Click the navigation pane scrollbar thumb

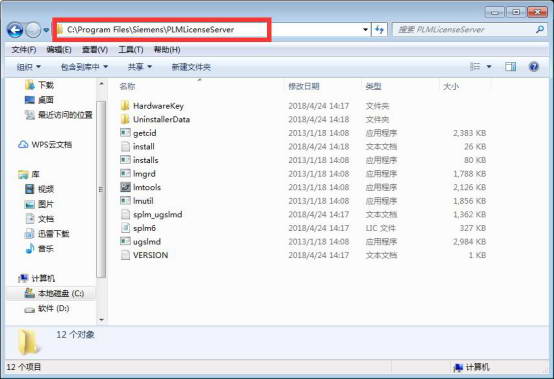101,189
